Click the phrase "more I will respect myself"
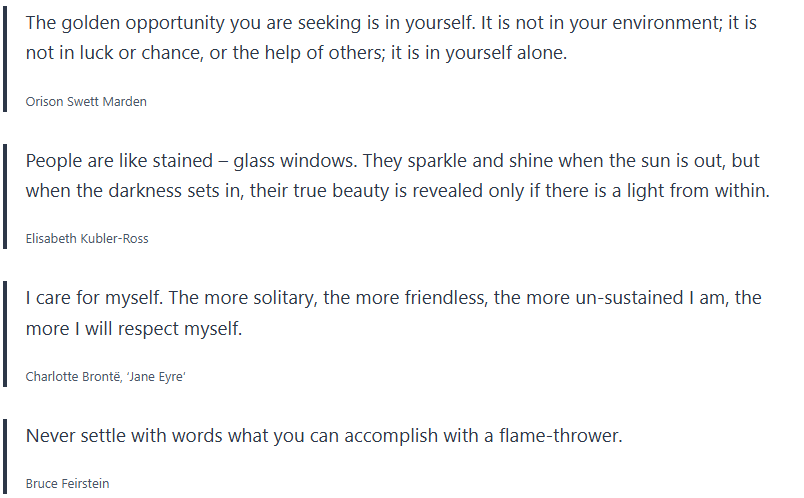 pos(134,328)
